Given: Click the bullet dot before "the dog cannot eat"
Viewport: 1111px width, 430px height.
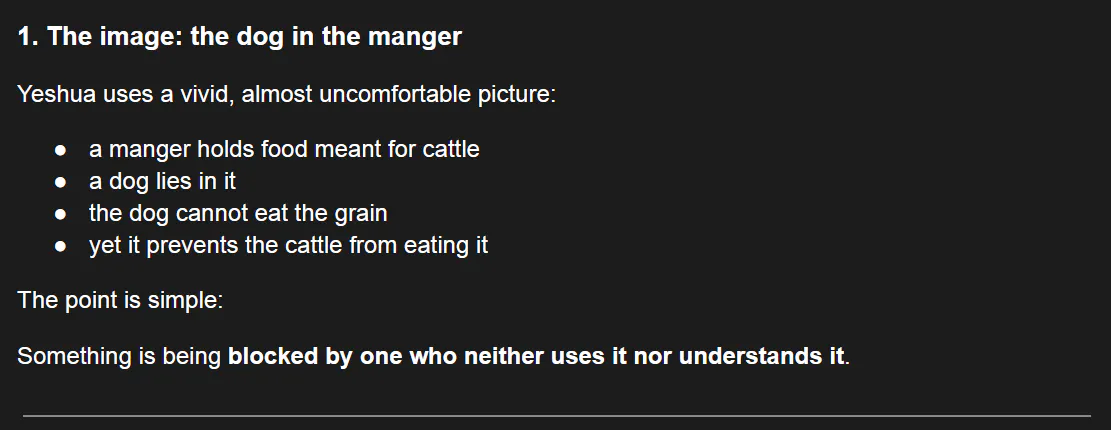Looking at the screenshot, I should coord(62,214).
